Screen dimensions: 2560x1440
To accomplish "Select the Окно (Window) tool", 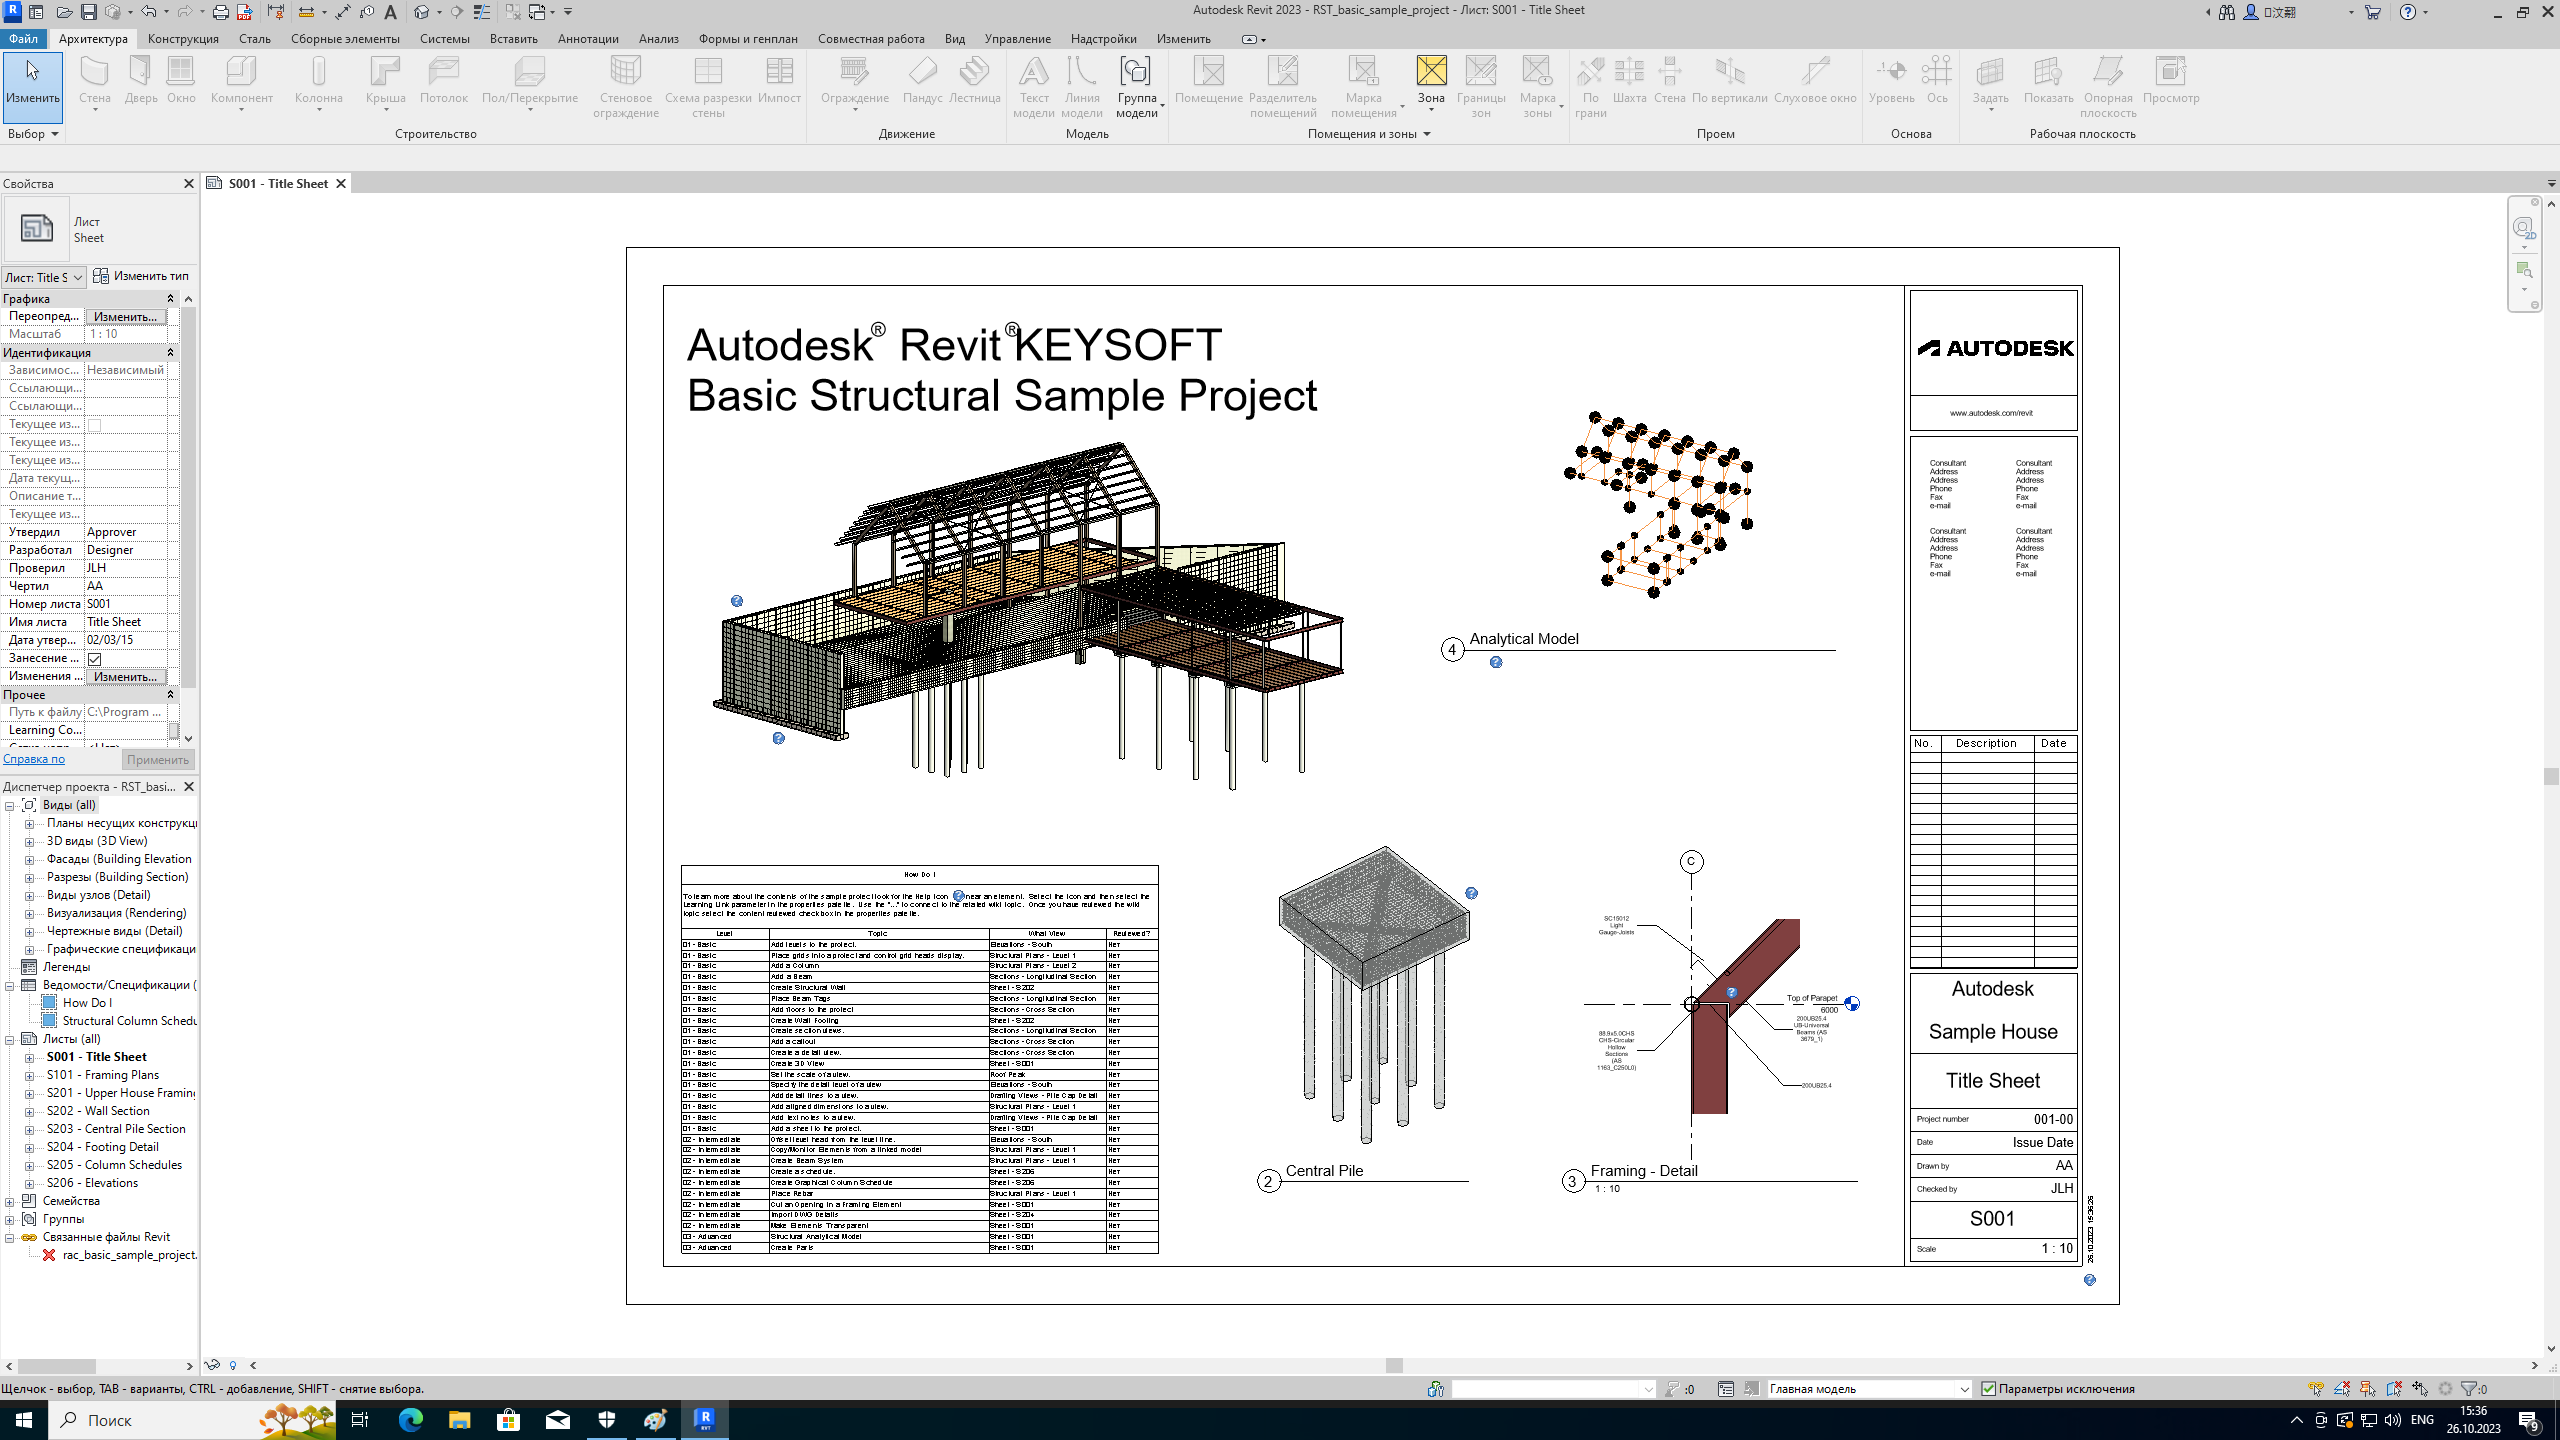I will coord(181,80).
